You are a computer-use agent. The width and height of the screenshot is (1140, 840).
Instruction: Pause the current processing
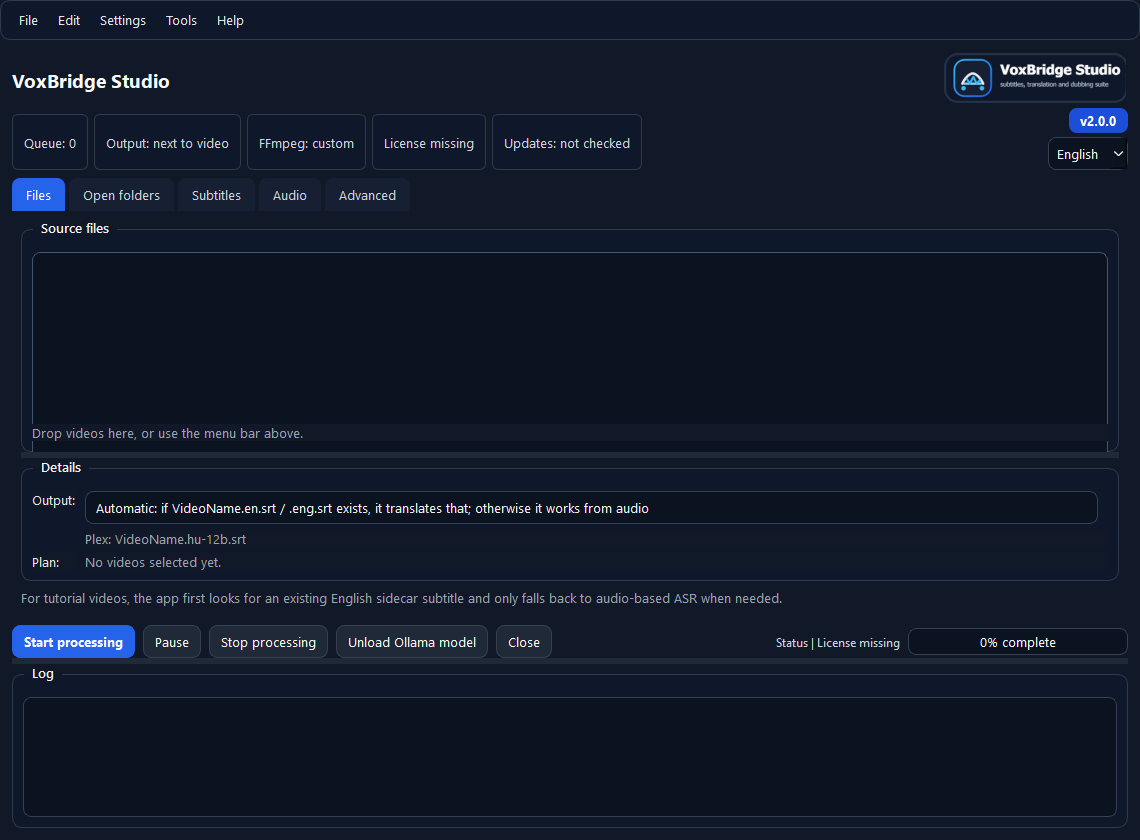[171, 641]
